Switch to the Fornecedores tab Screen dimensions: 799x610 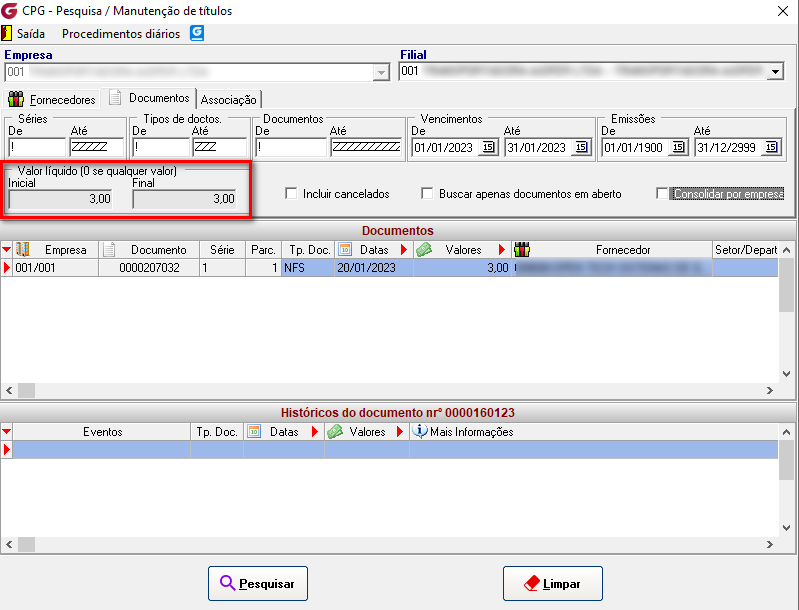coord(52,99)
